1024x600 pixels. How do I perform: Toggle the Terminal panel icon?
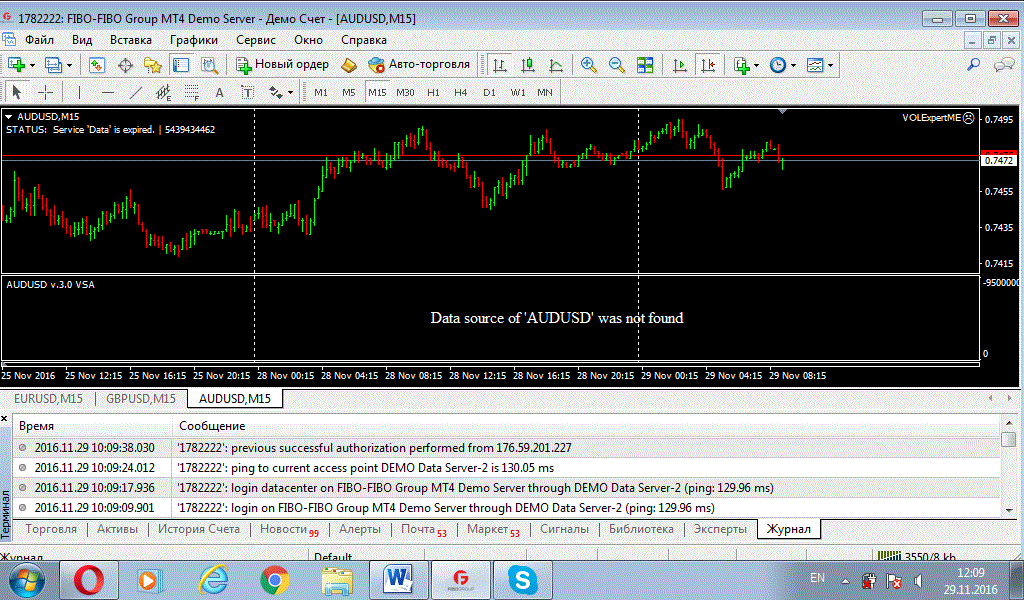pos(181,65)
